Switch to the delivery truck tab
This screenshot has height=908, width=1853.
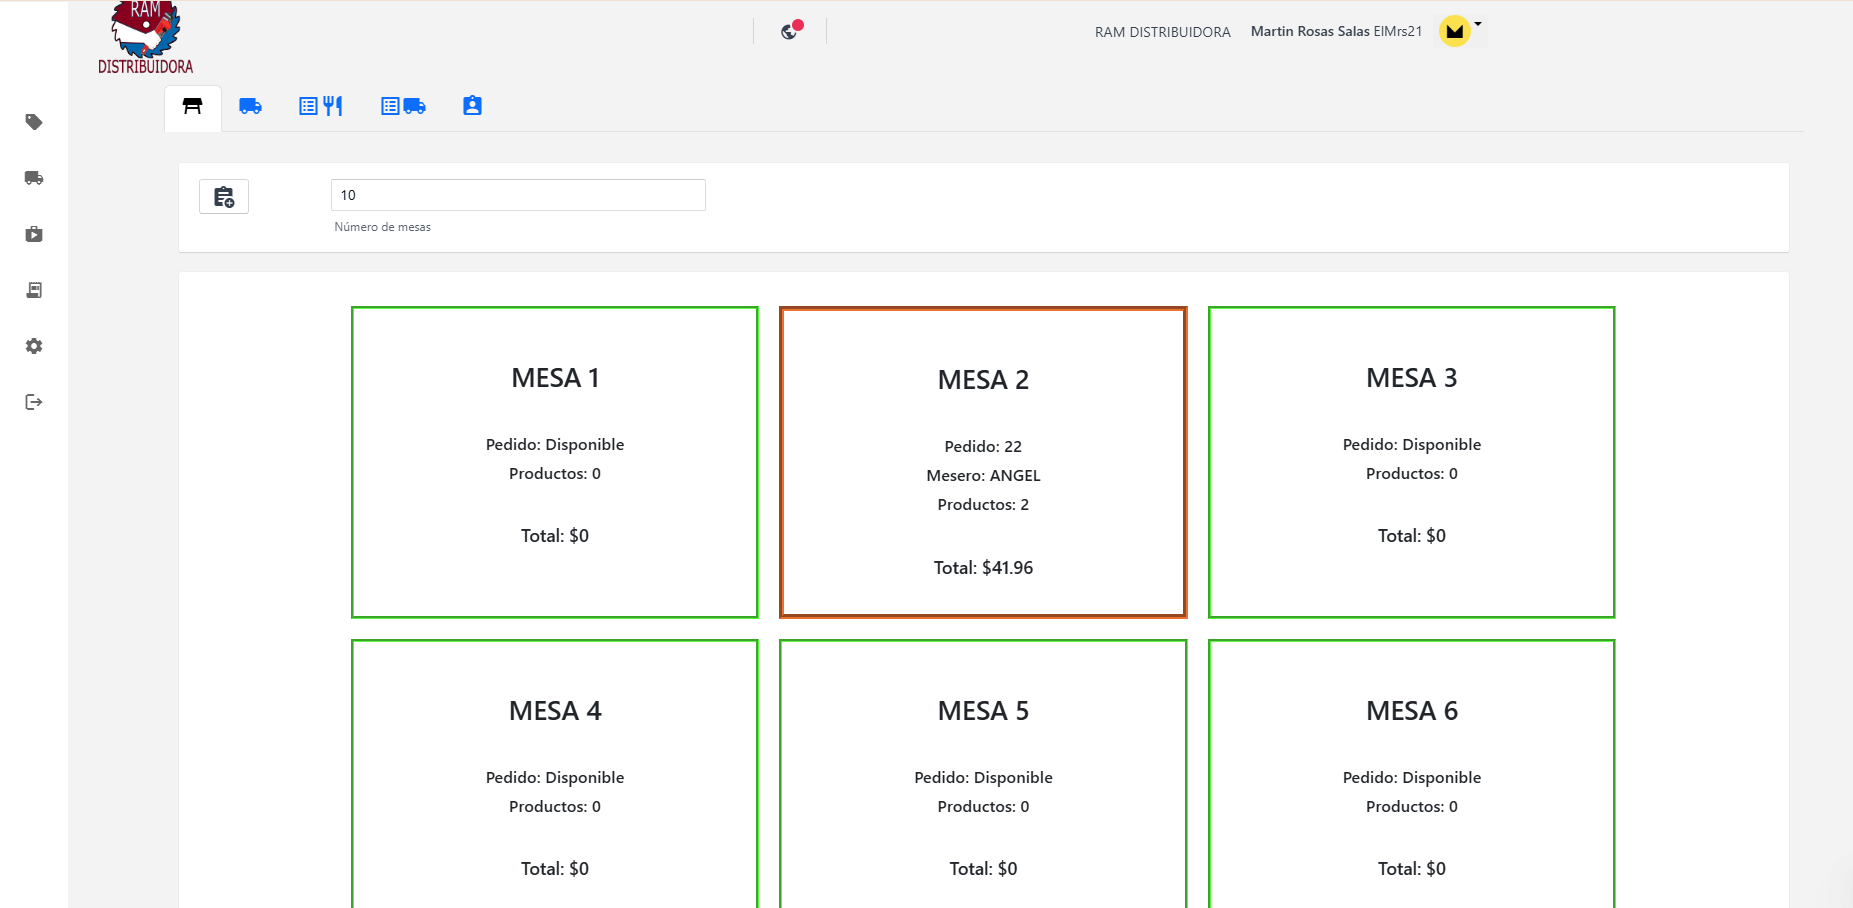(x=250, y=106)
